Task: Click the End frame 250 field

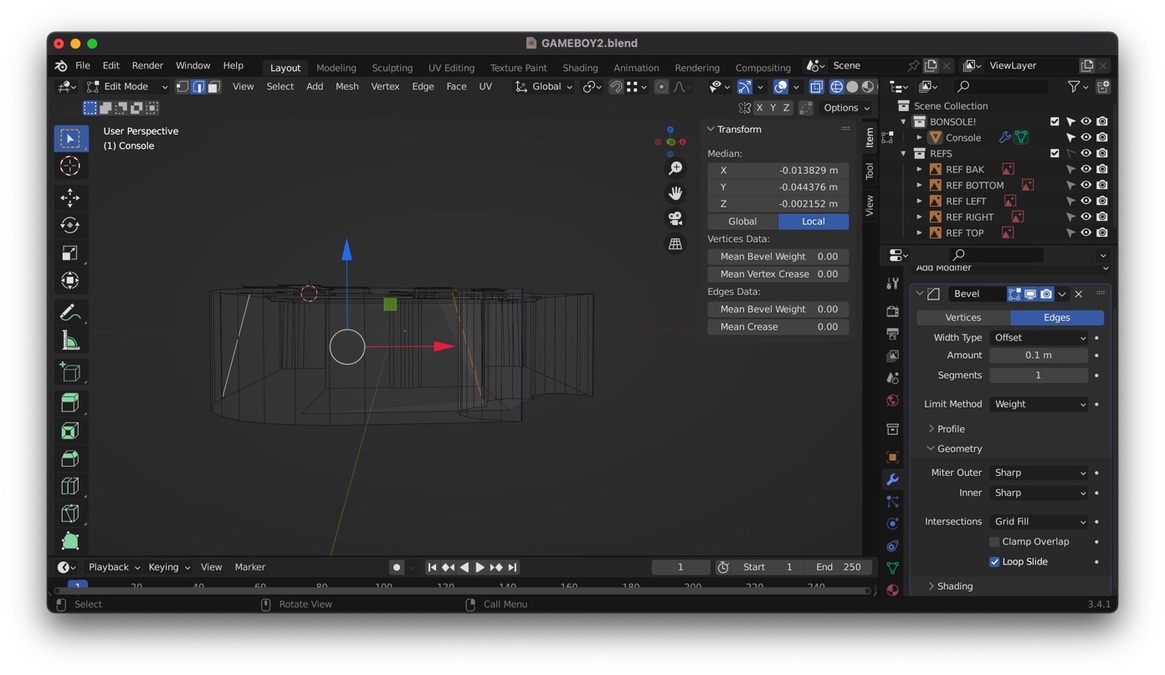Action: click(x=837, y=567)
